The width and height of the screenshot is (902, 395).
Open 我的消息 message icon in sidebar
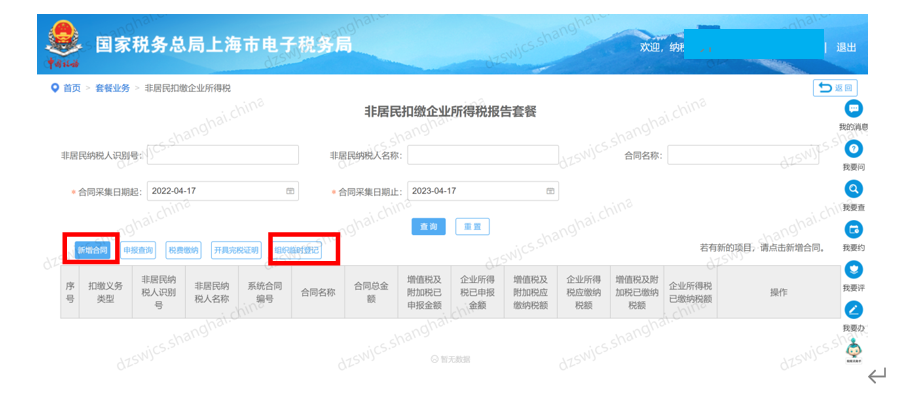pyautogui.click(x=854, y=108)
